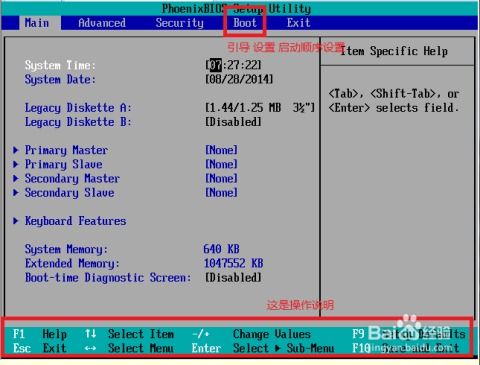Toggle Legacy Diskette B Disabled setting
This screenshot has width=480, height=365.
[x=233, y=122]
